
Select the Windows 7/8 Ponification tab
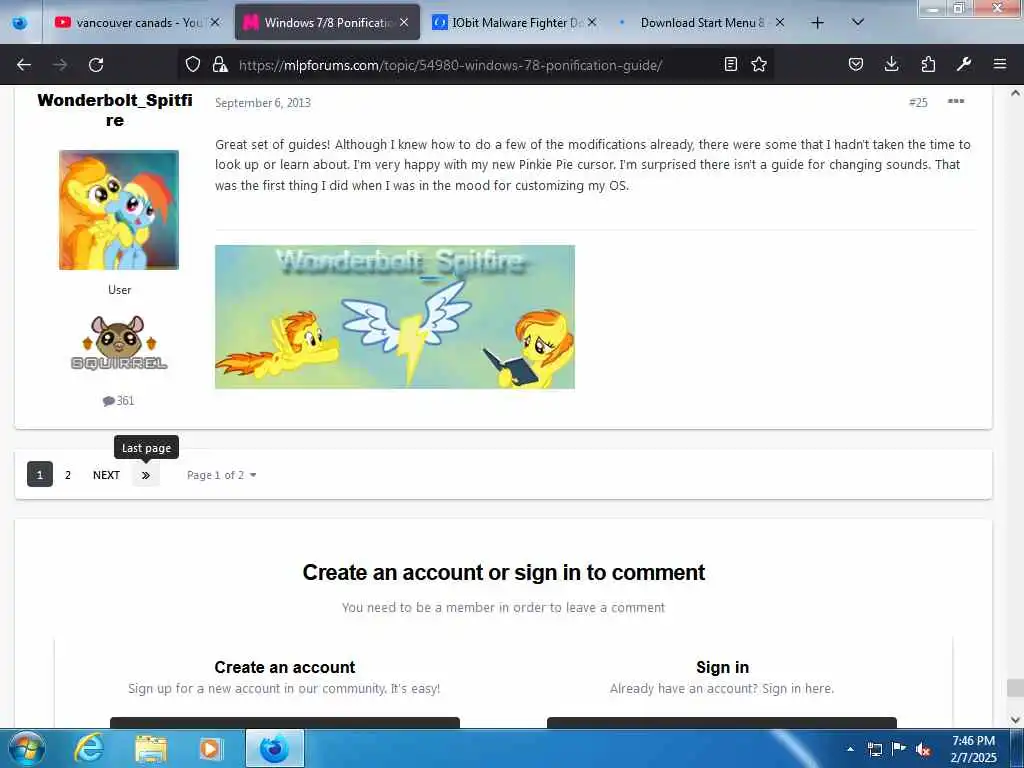(x=327, y=22)
